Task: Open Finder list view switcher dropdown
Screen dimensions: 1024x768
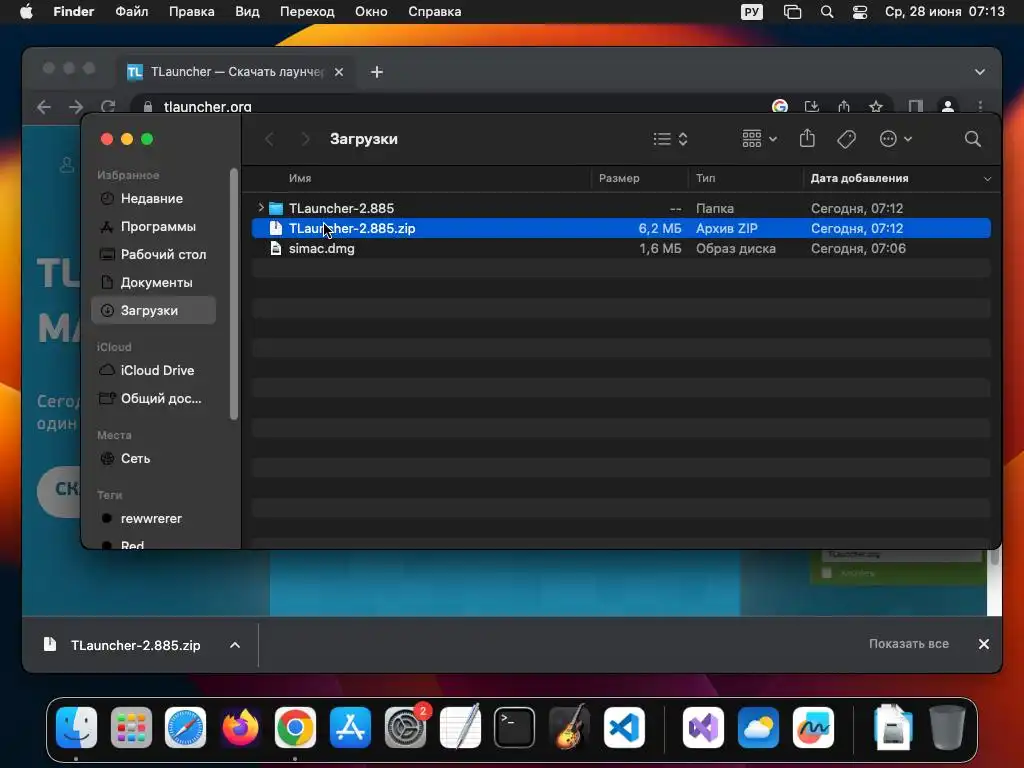Action: 670,139
